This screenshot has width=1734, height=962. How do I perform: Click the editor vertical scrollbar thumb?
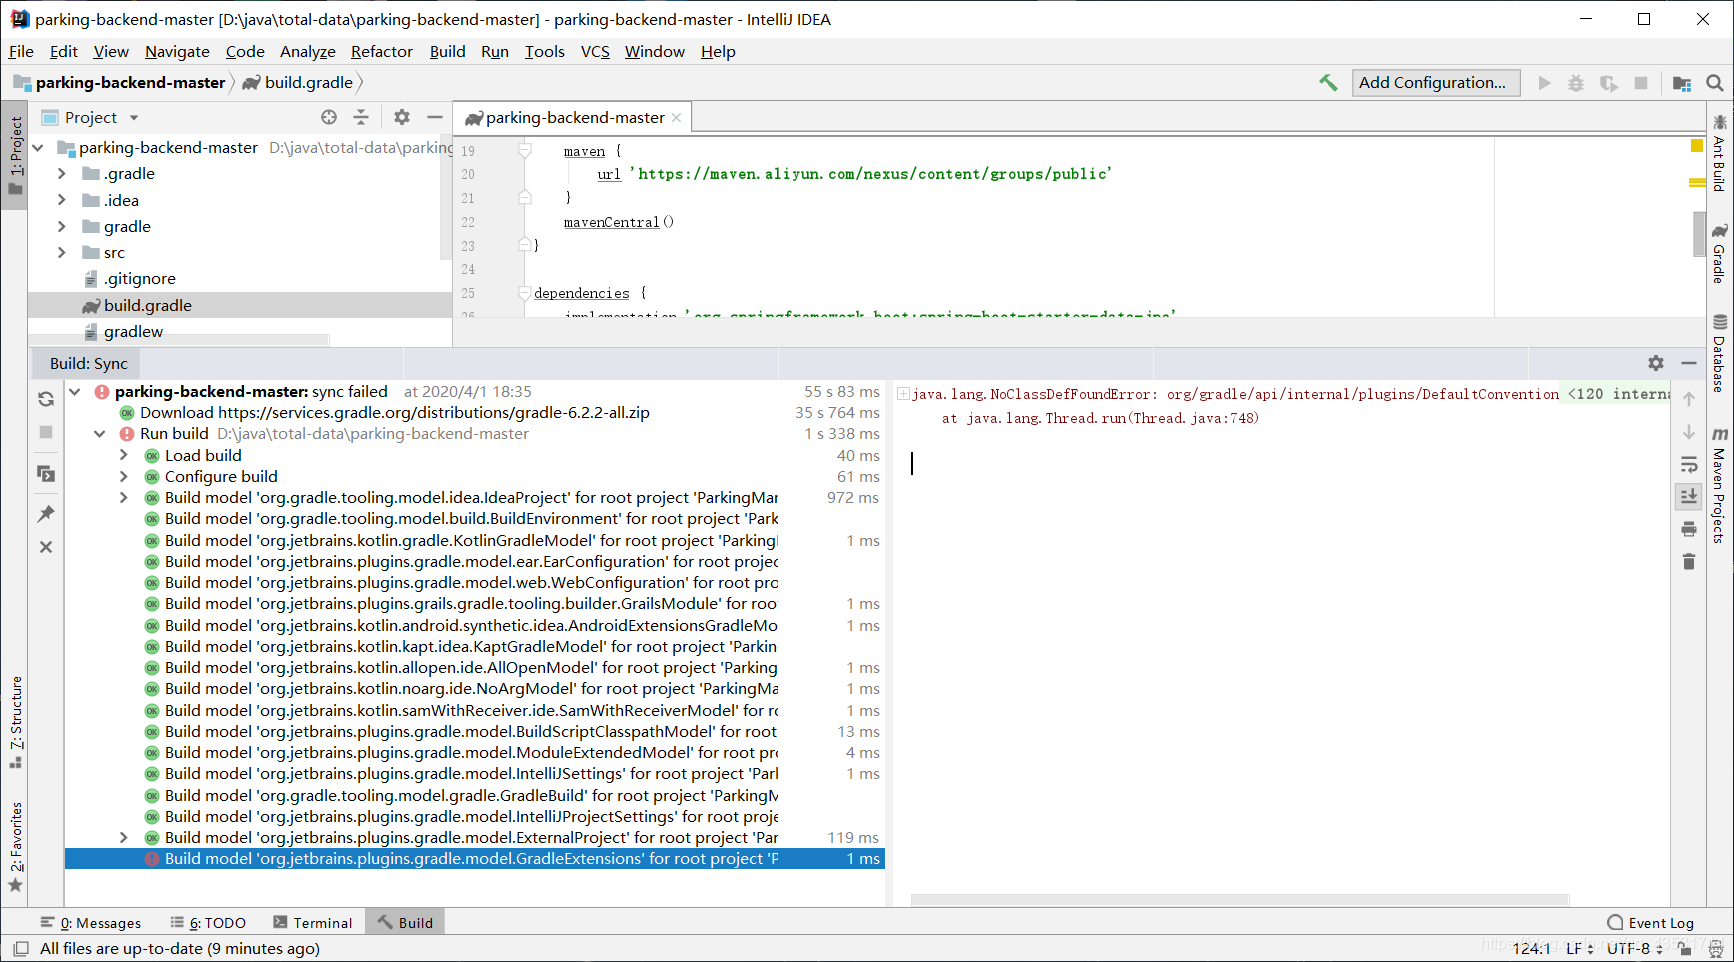1699,234
